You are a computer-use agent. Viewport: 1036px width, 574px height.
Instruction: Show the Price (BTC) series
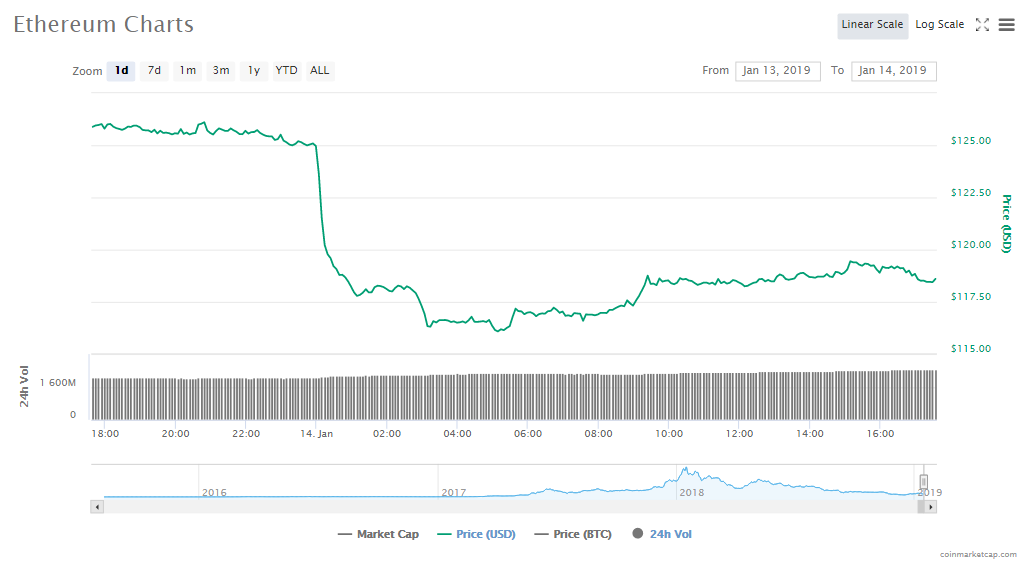tap(573, 534)
